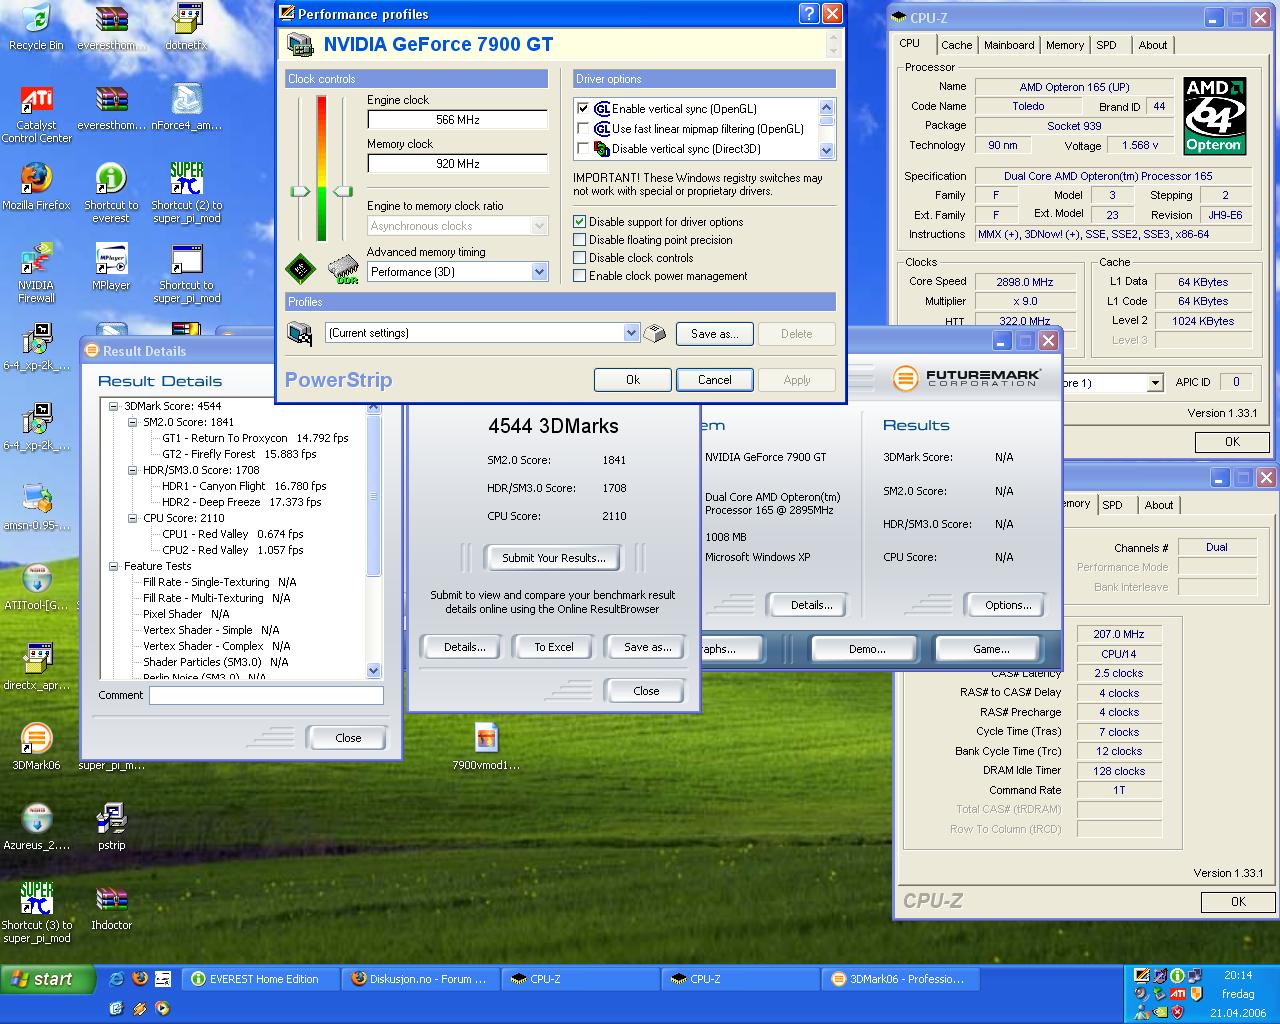Open the lhdoctor archive icon
This screenshot has height=1024, width=1280.
tap(111, 906)
